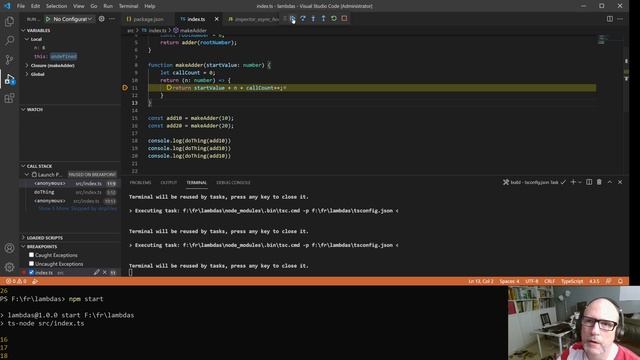Click the 'this: undefined' variable
Screen dimensions: 640x360
[56, 56]
